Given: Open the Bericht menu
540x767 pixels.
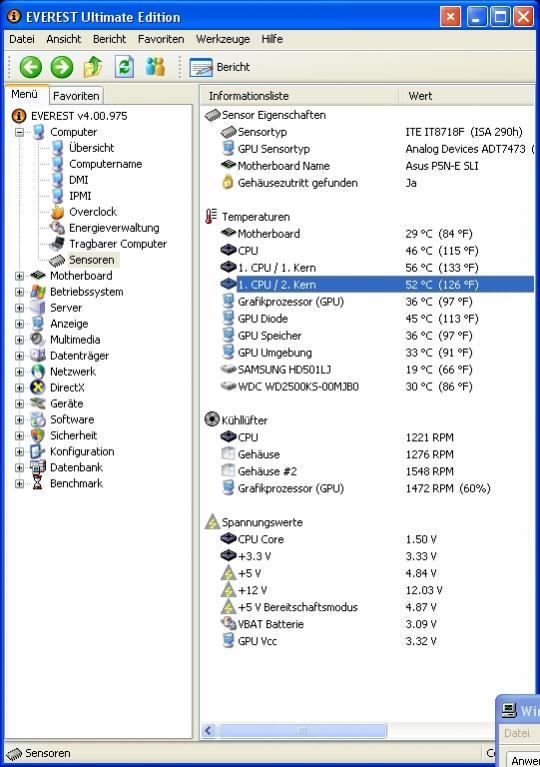Looking at the screenshot, I should tap(109, 39).
